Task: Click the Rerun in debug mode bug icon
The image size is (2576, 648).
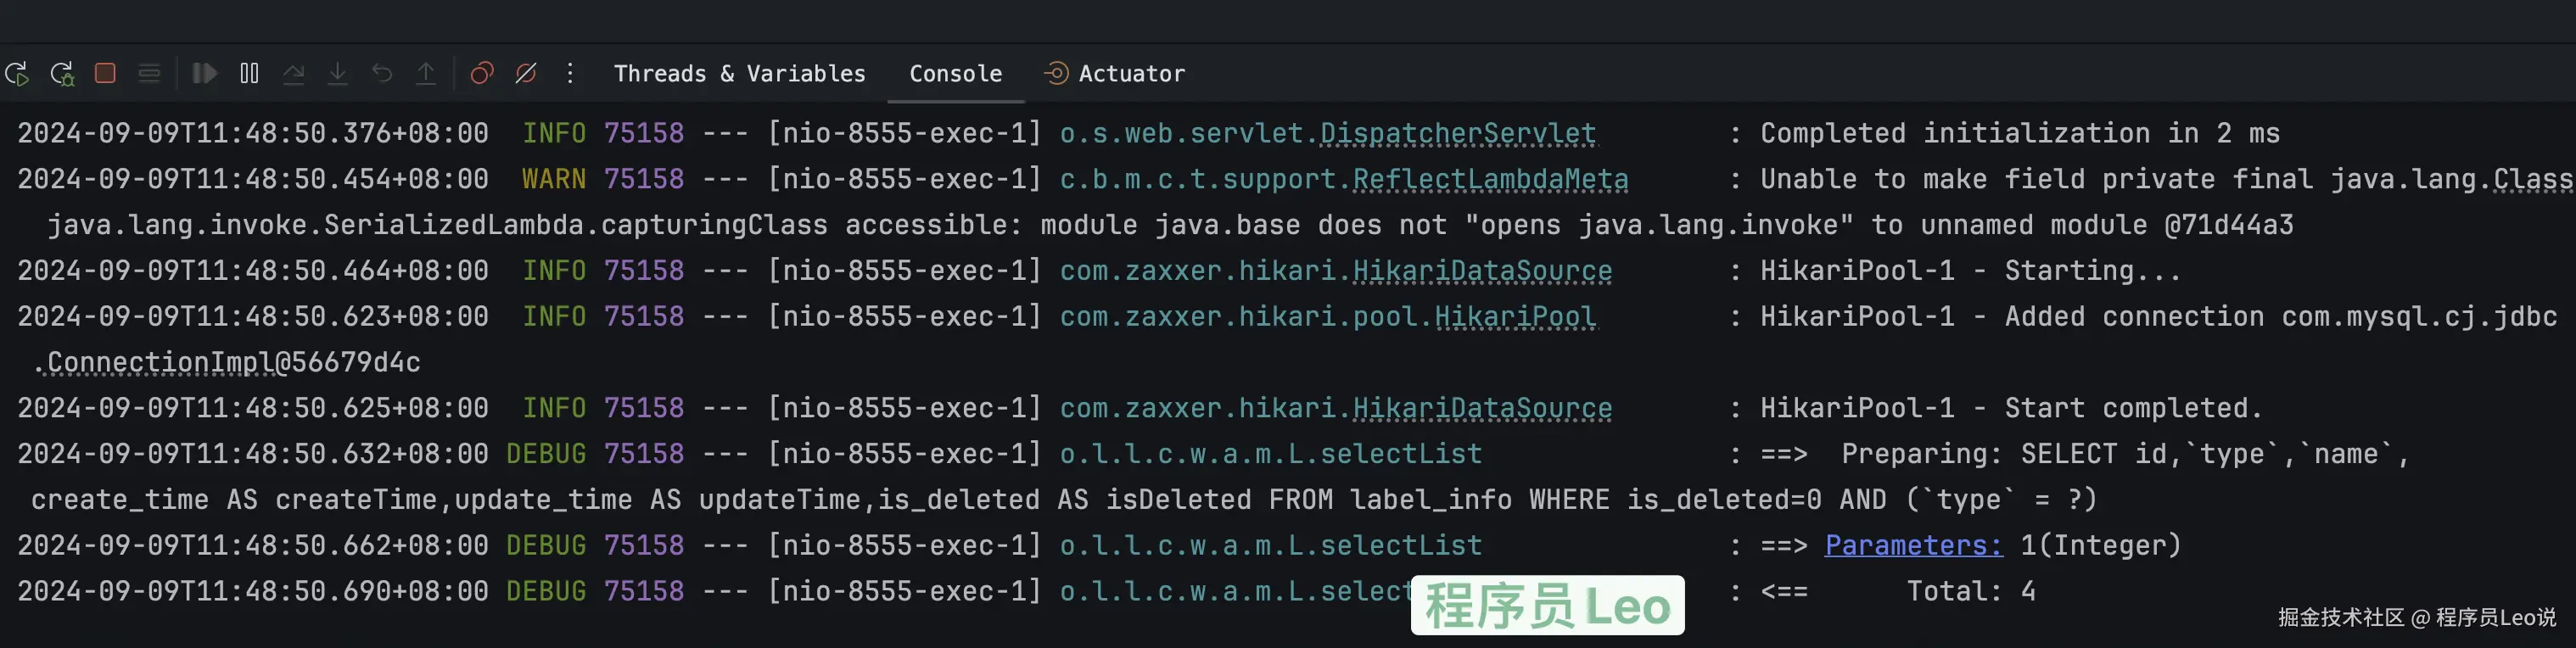Action: pos(62,74)
